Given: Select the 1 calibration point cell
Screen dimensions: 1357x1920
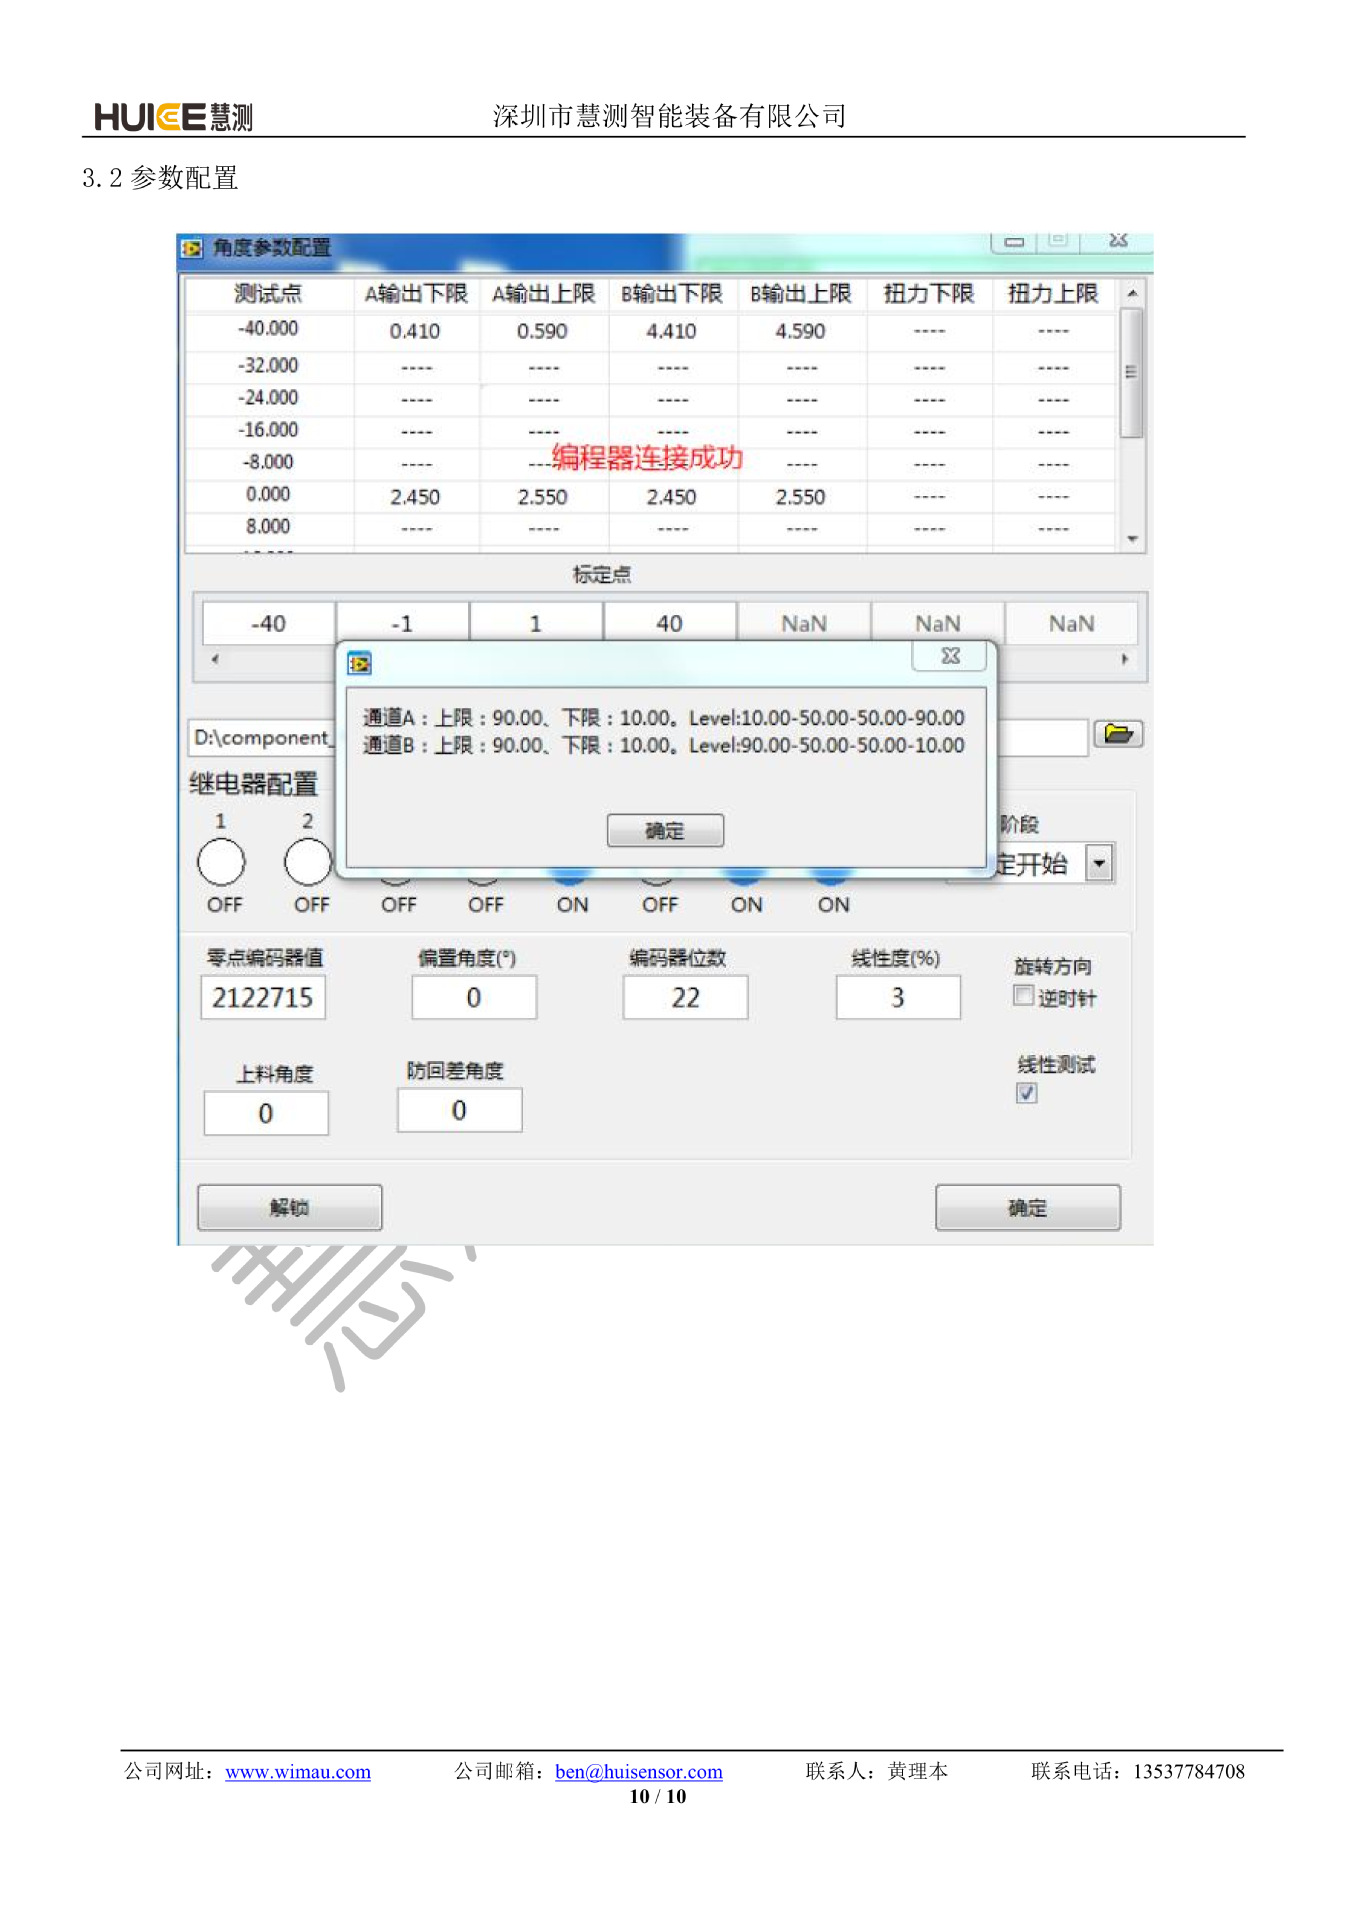Looking at the screenshot, I should click(536, 623).
